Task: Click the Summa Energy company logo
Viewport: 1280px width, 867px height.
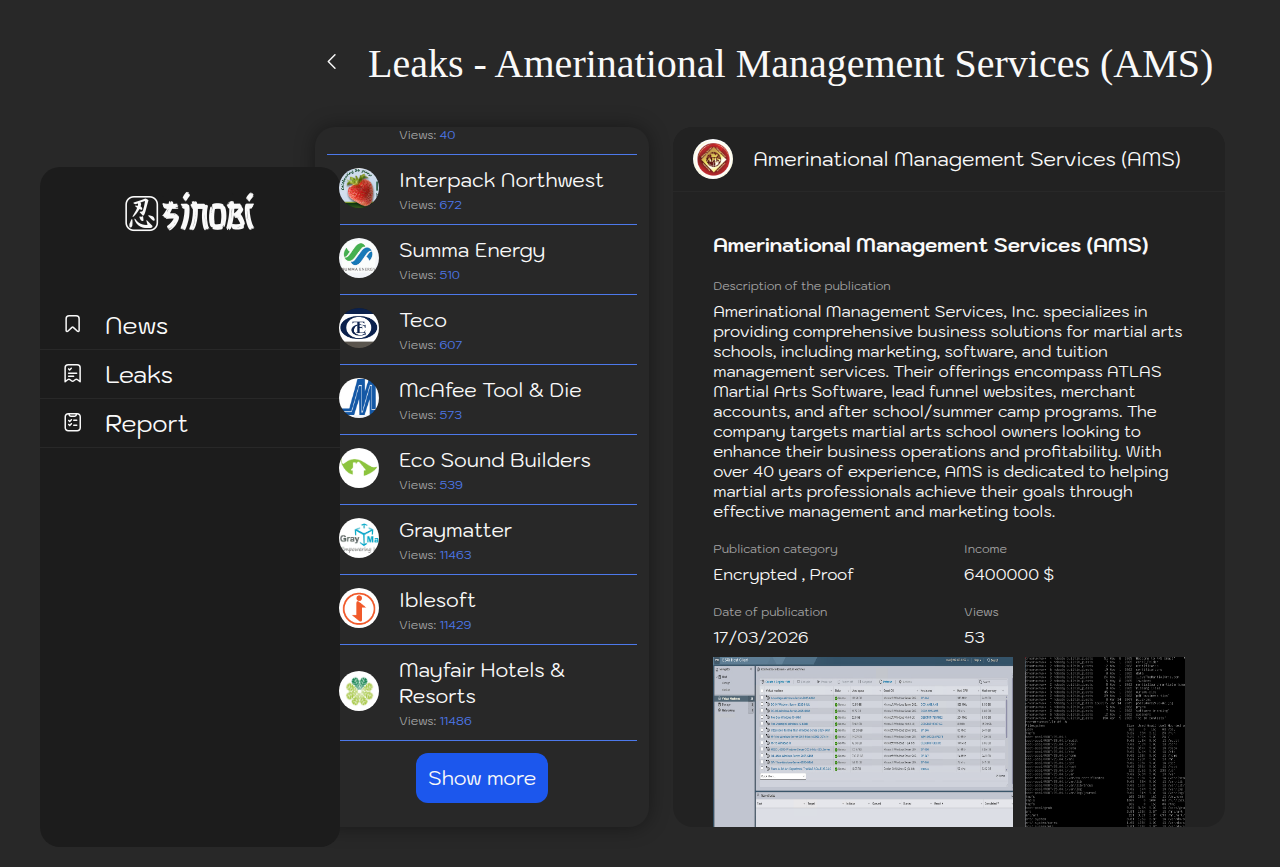Action: click(359, 258)
